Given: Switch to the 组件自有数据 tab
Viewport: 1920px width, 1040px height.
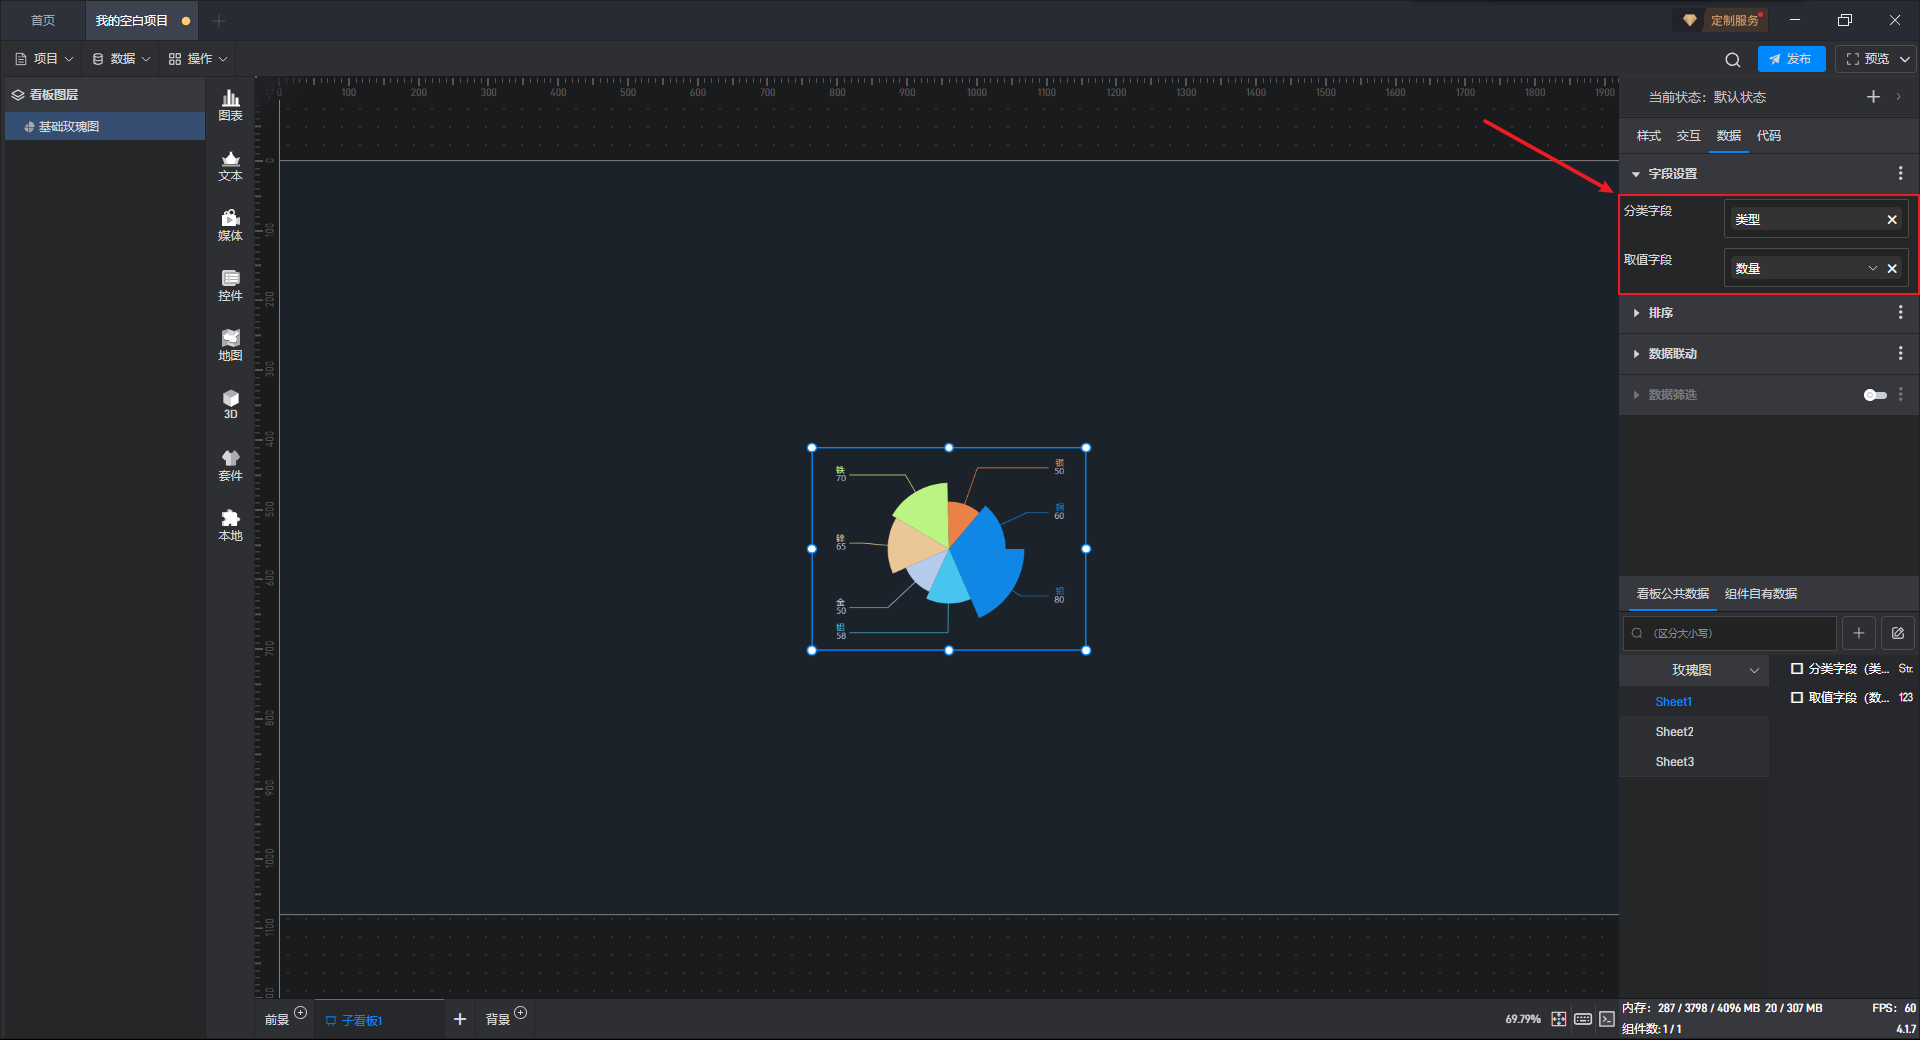Looking at the screenshot, I should coord(1761,594).
